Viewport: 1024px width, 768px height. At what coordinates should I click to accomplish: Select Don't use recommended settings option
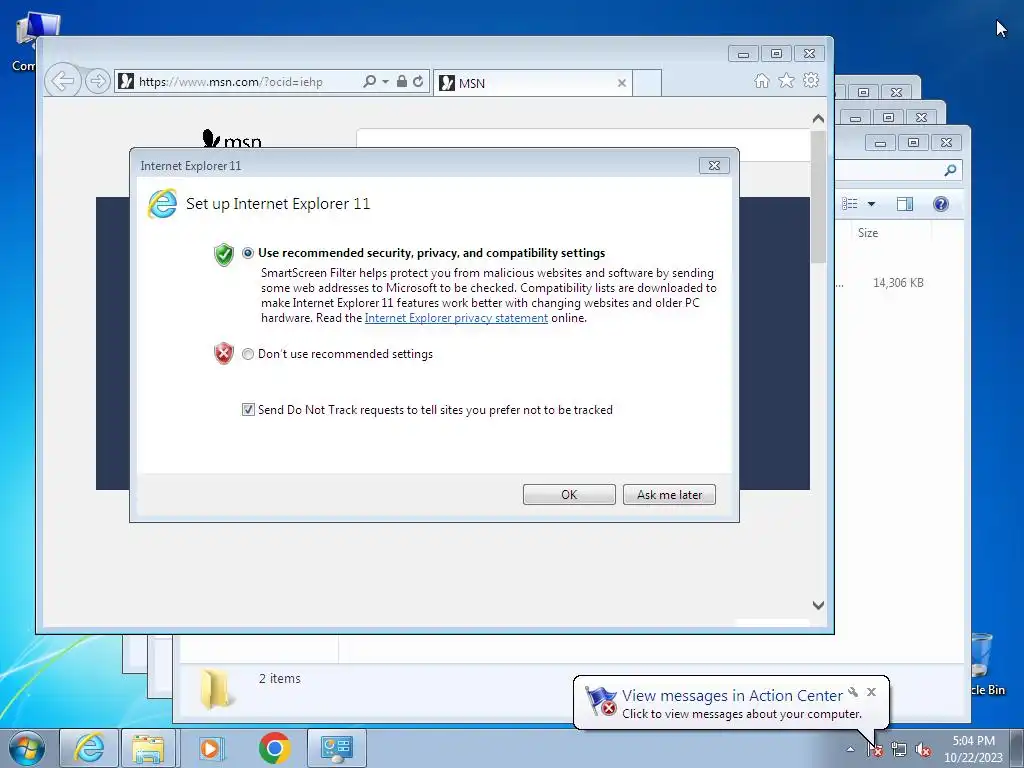pos(248,354)
